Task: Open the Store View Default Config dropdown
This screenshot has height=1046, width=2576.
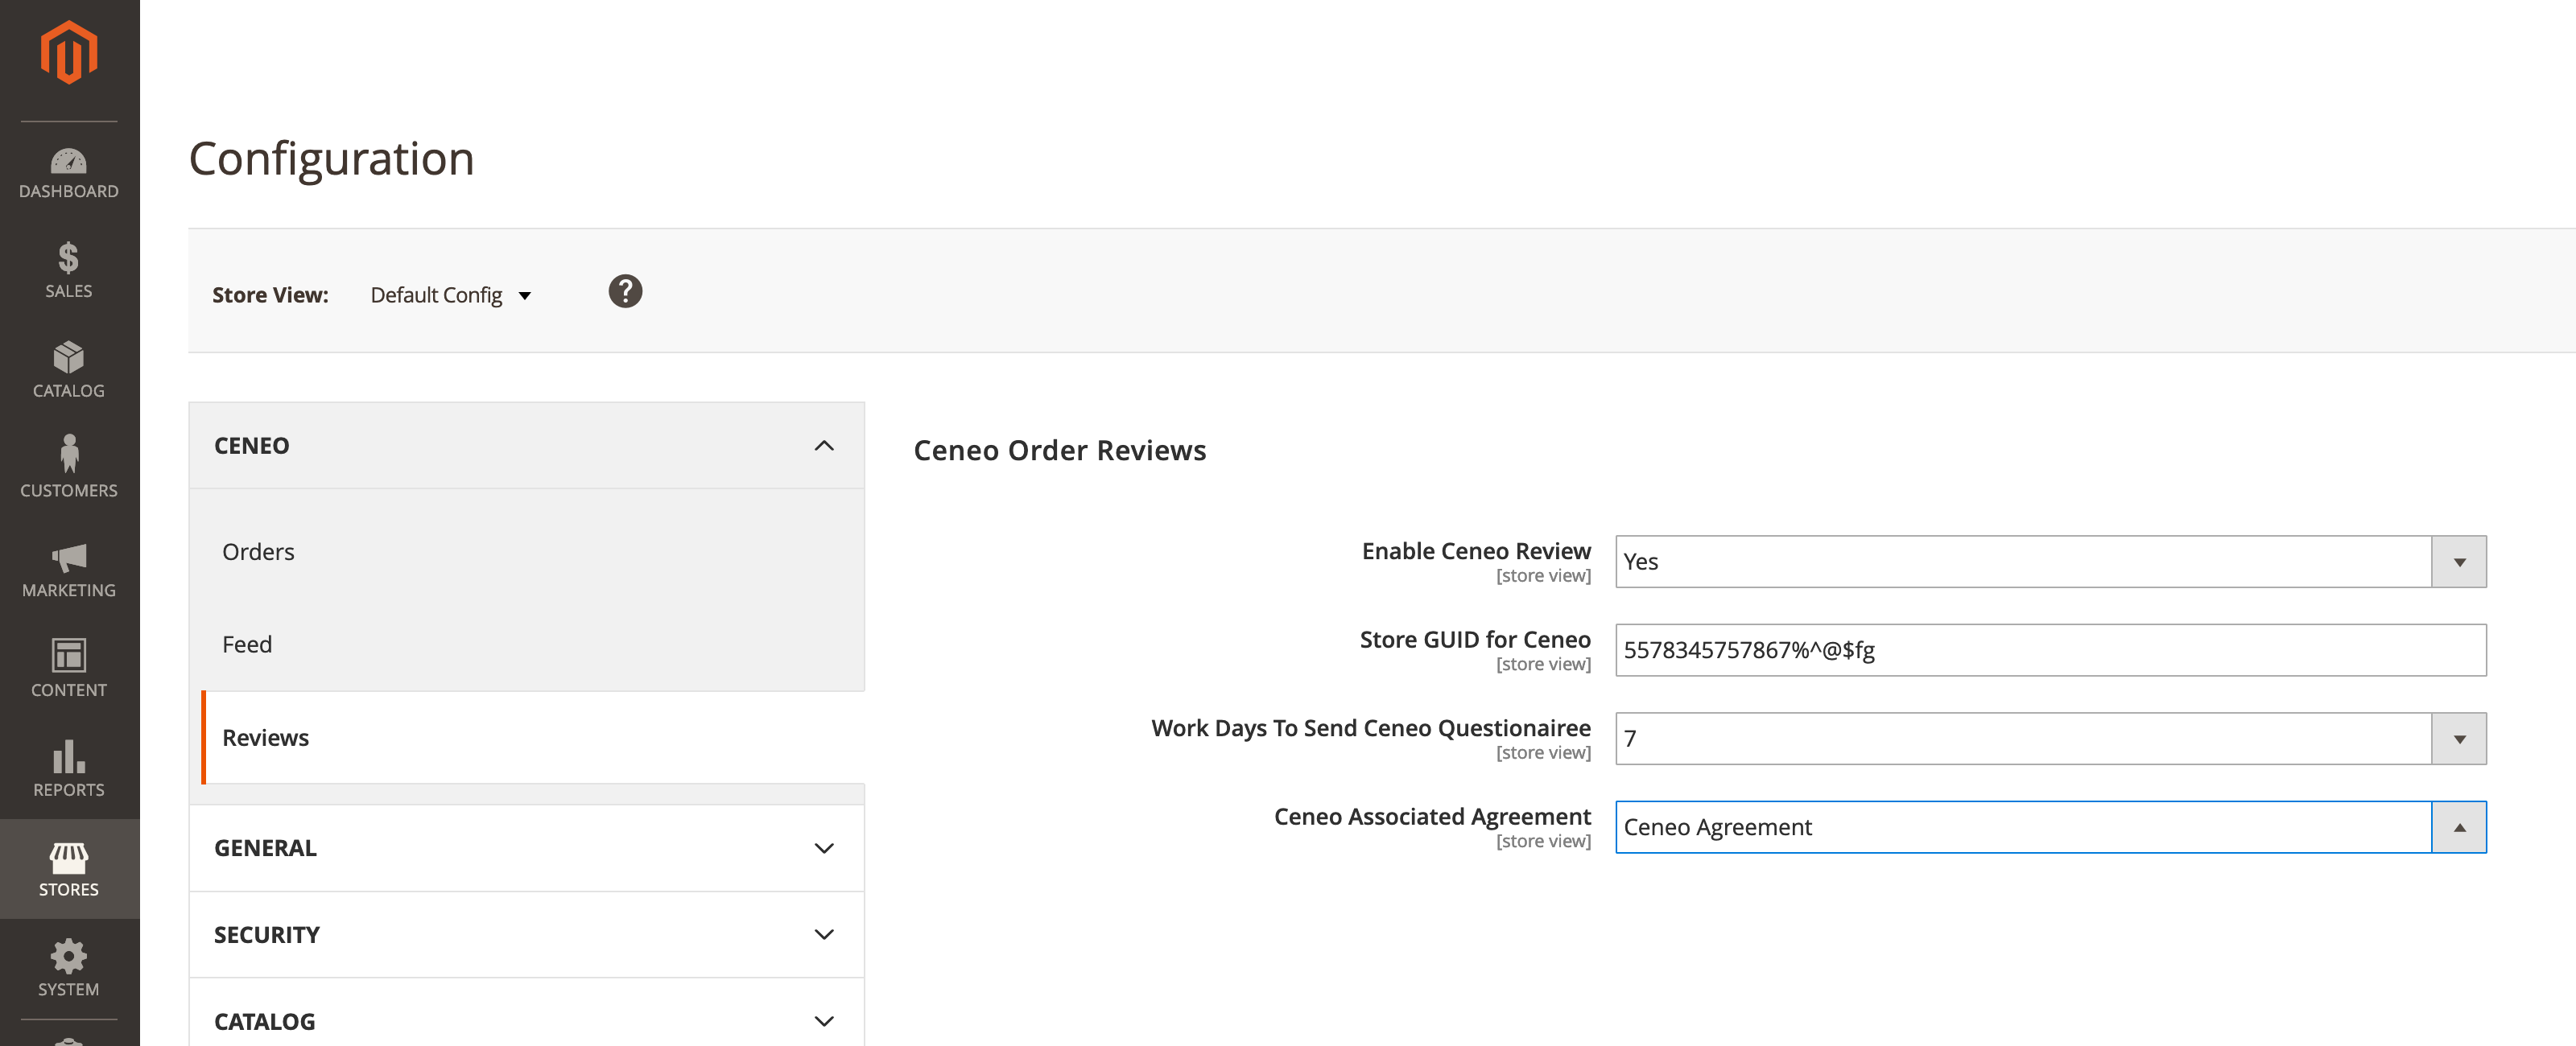Action: [450, 295]
